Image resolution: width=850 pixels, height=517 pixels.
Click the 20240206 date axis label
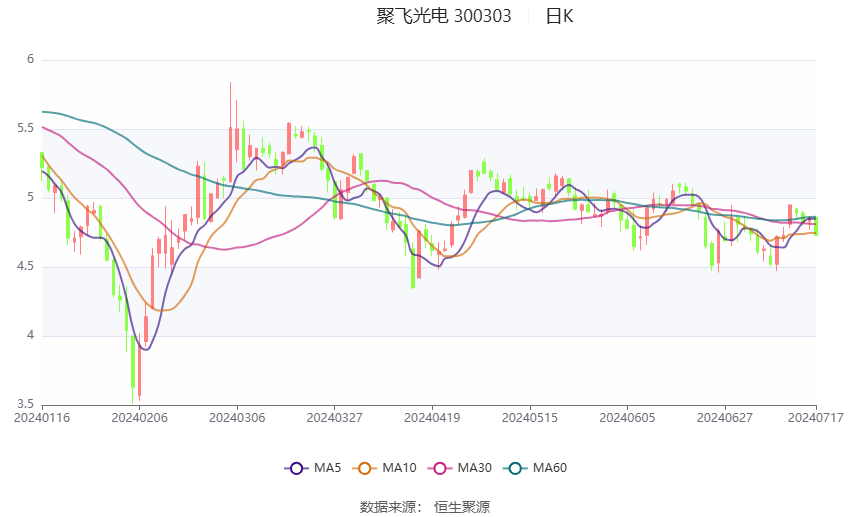(139, 418)
